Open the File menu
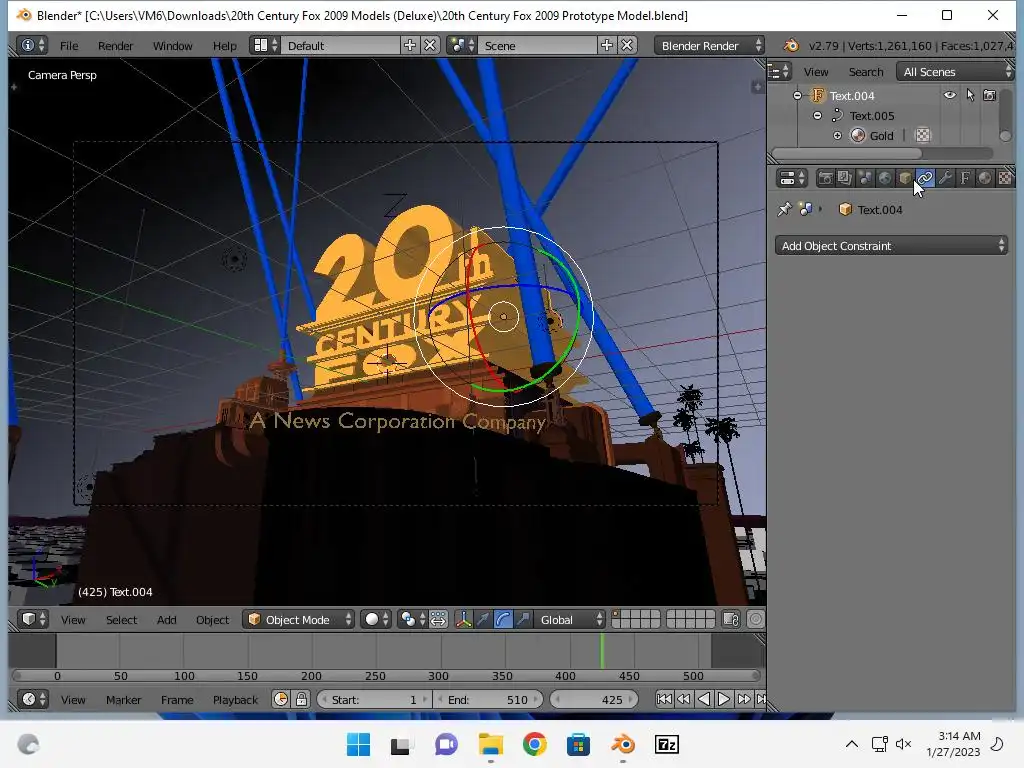Image resolution: width=1024 pixels, height=768 pixels. point(69,46)
